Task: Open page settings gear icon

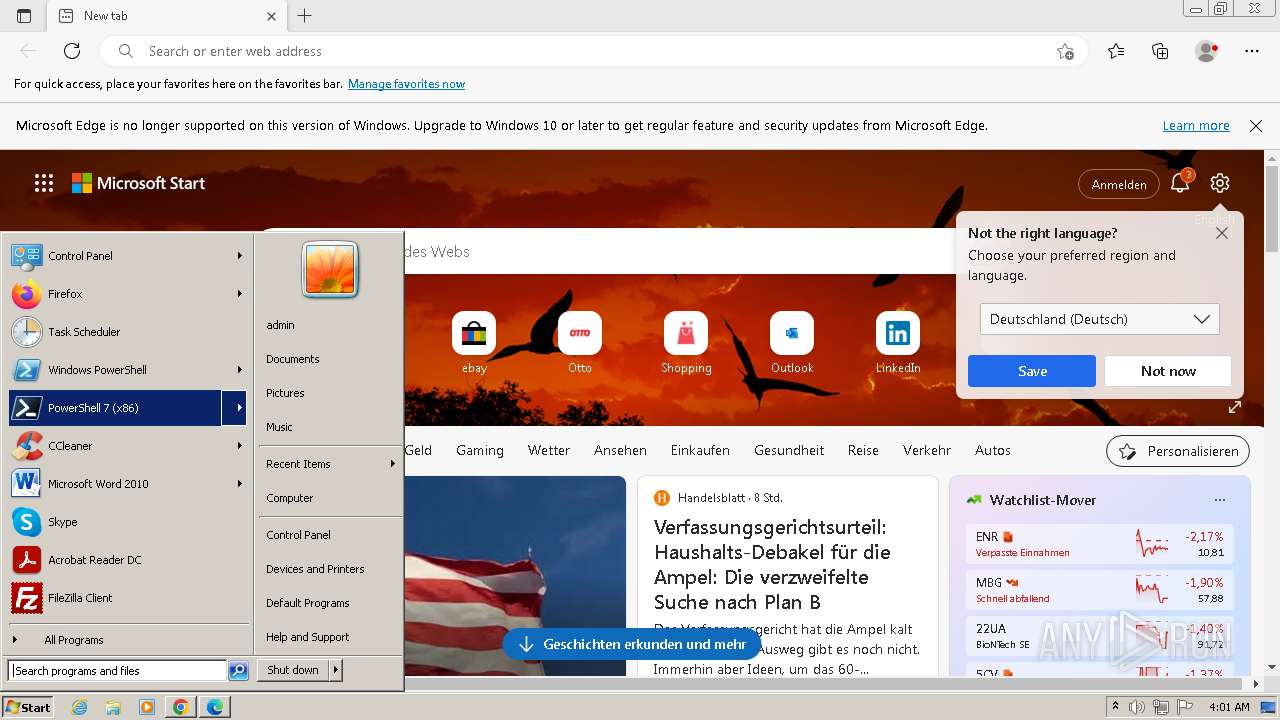Action: [1219, 183]
